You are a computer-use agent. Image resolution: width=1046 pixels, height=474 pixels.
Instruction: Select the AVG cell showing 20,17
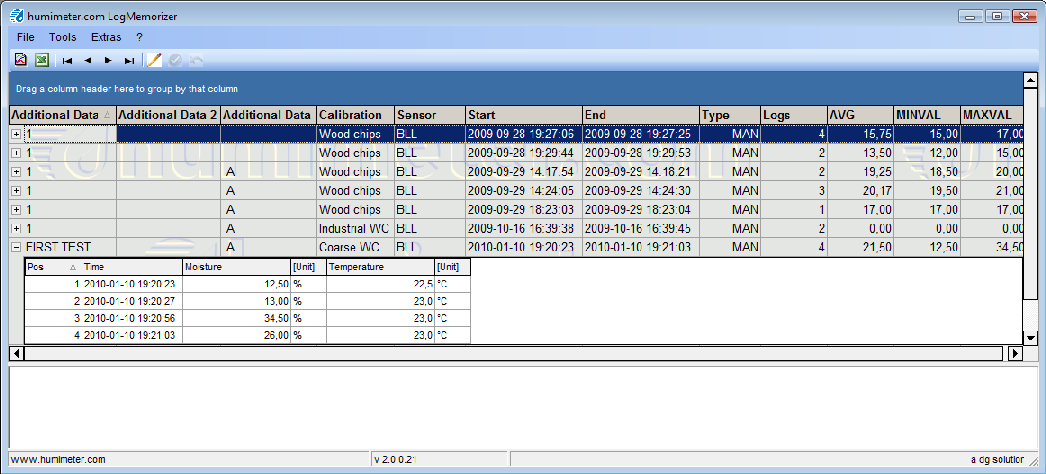(861, 191)
